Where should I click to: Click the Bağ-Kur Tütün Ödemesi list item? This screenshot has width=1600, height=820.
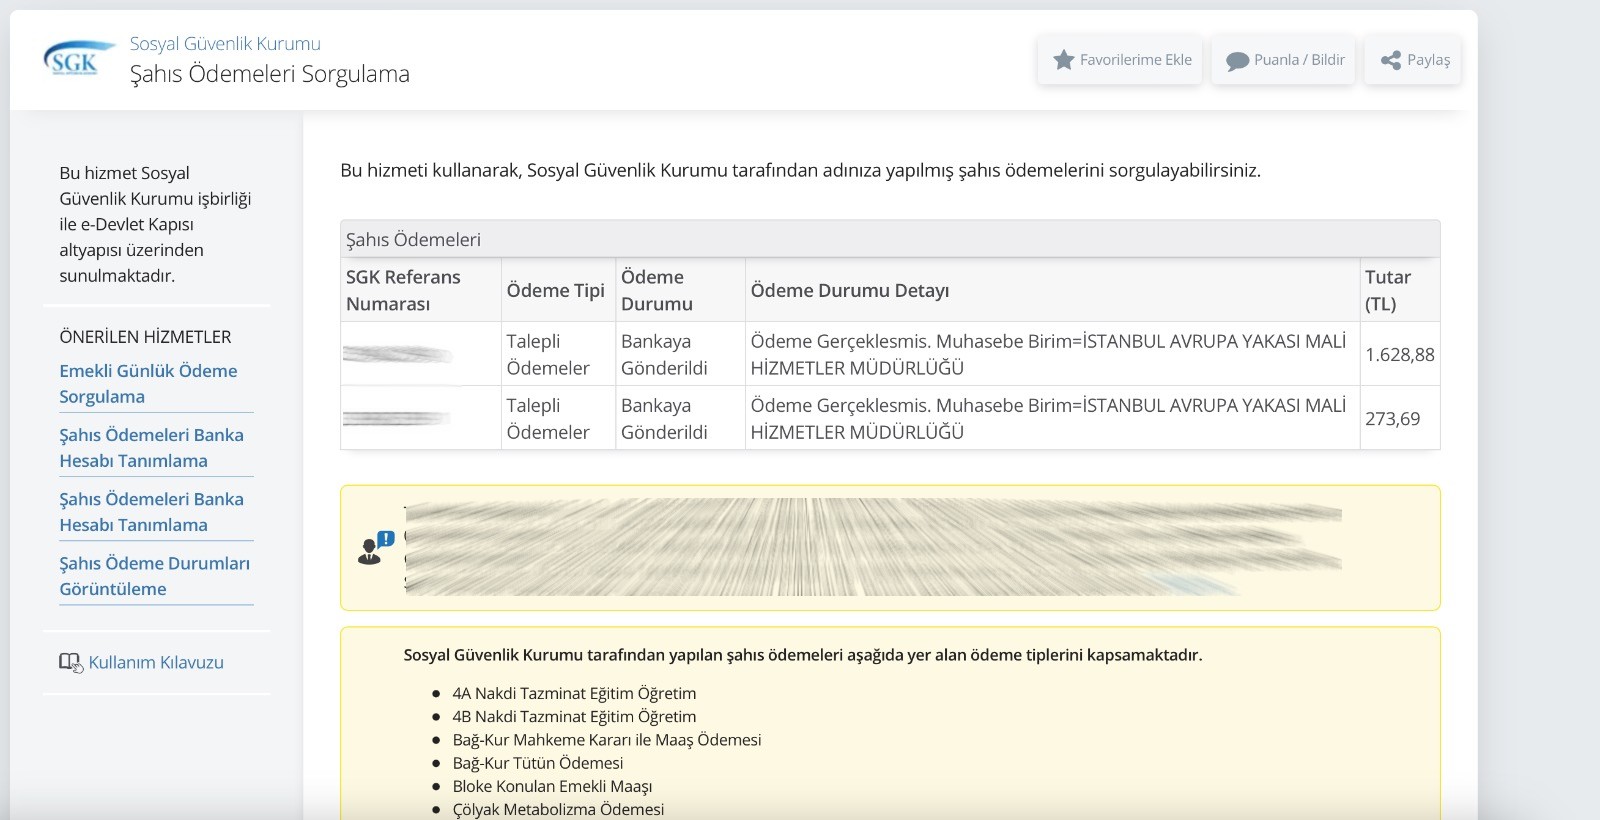(537, 763)
